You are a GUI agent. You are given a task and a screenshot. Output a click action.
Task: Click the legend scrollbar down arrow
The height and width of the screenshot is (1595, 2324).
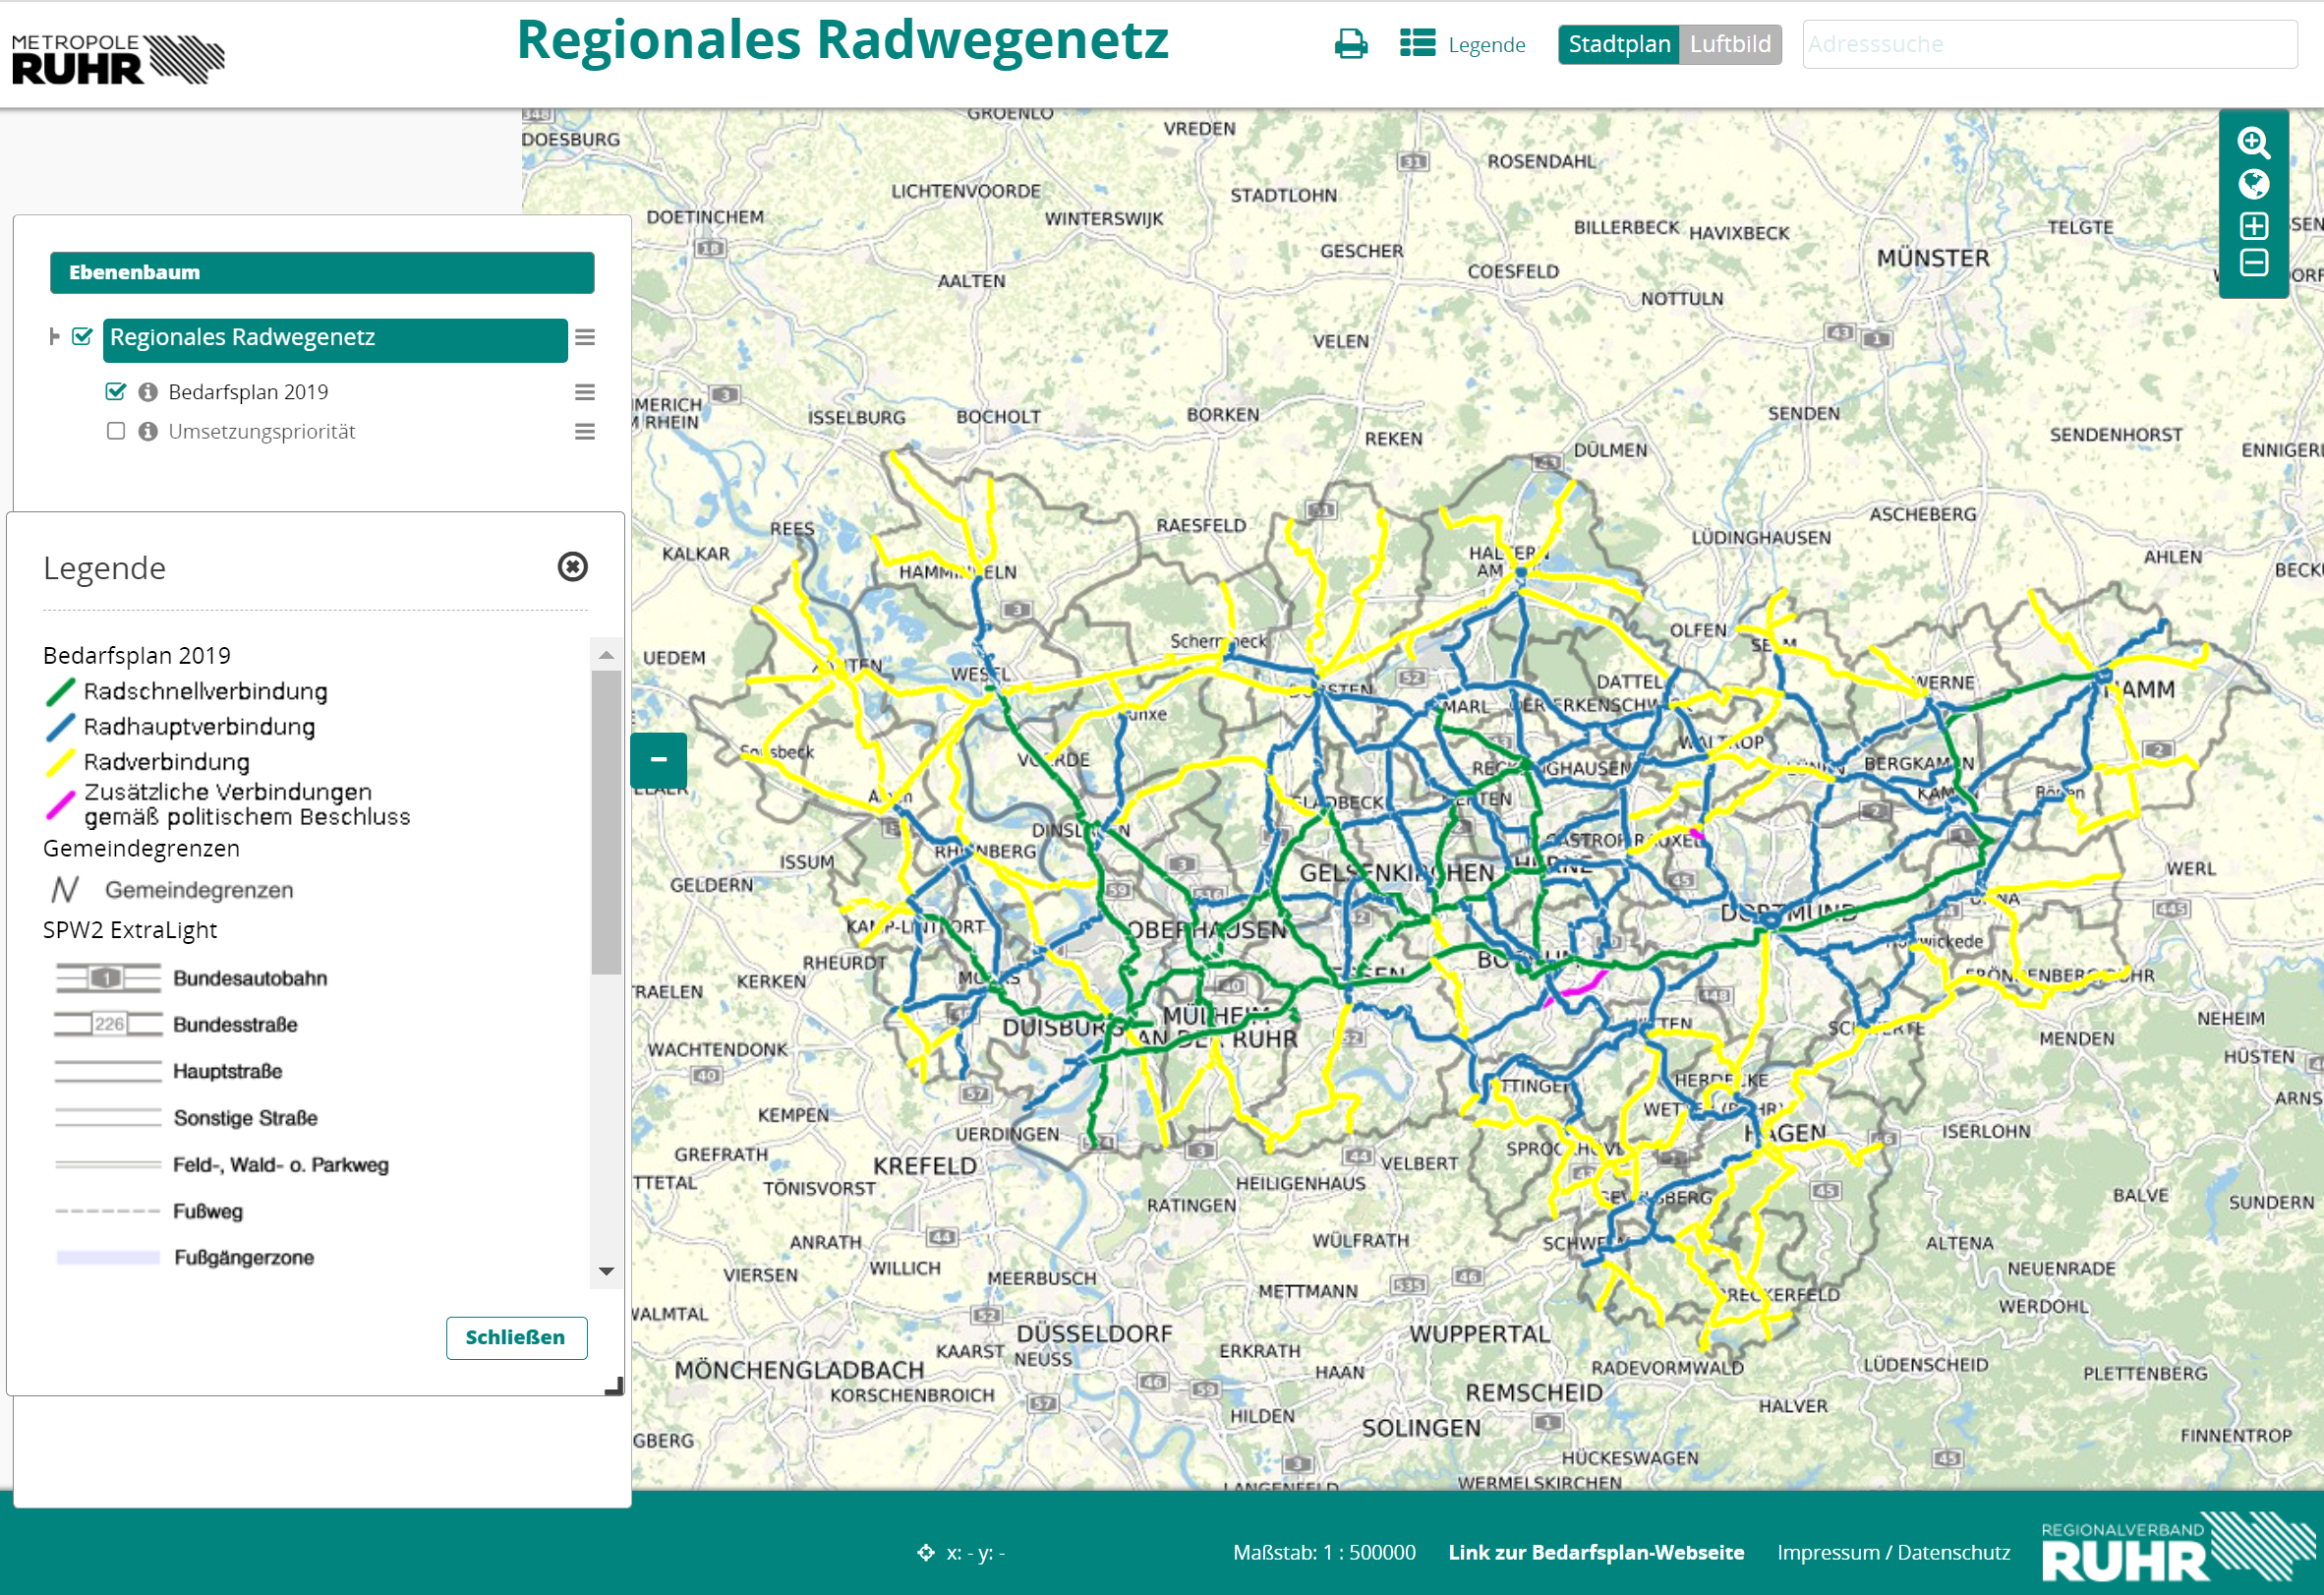606,1271
